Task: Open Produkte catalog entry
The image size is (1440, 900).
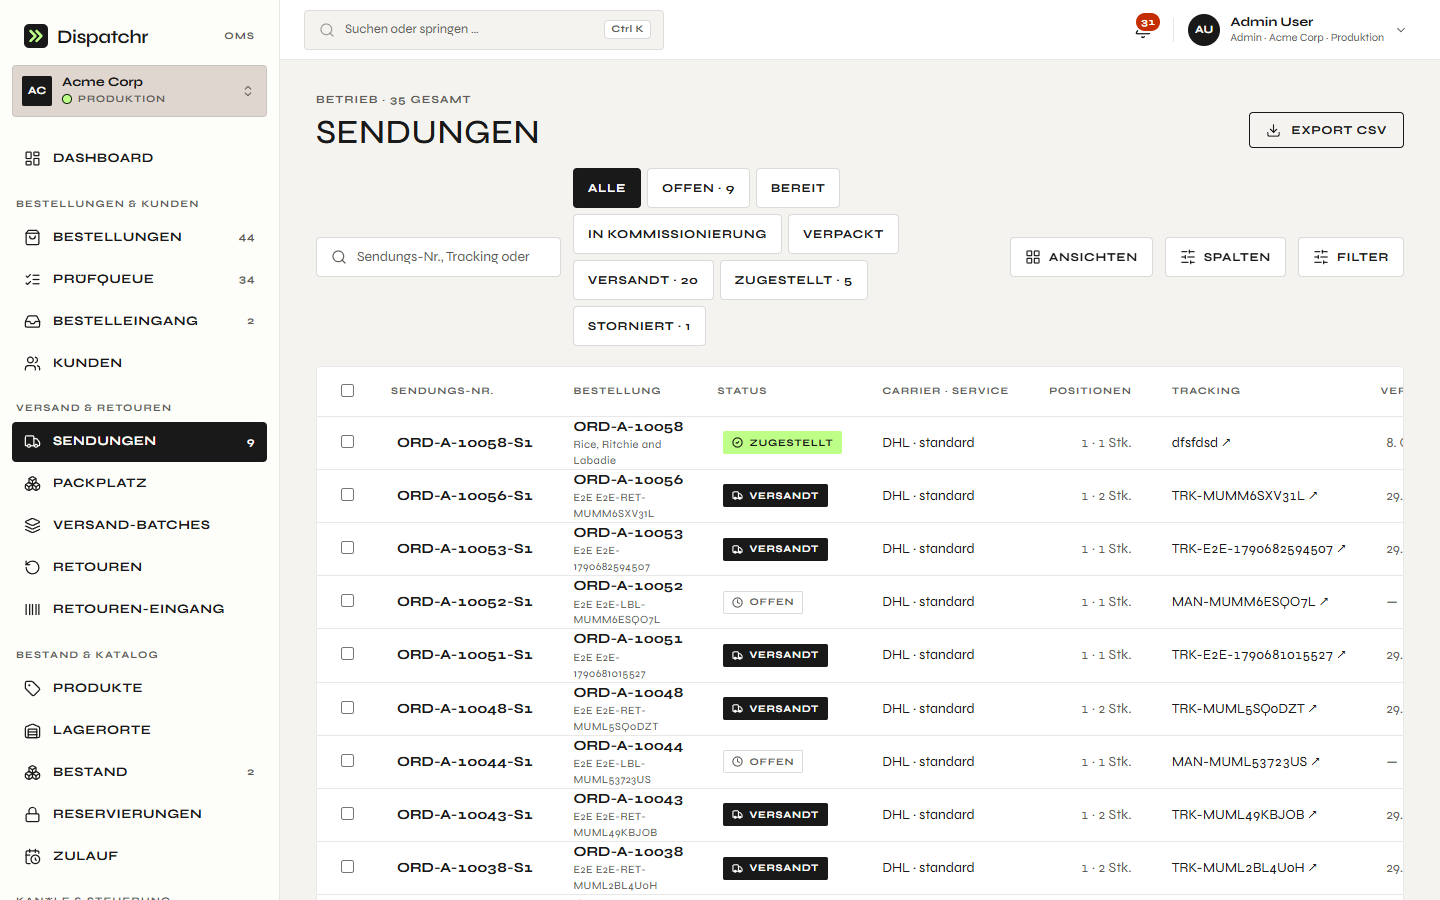Action: pos(139,688)
